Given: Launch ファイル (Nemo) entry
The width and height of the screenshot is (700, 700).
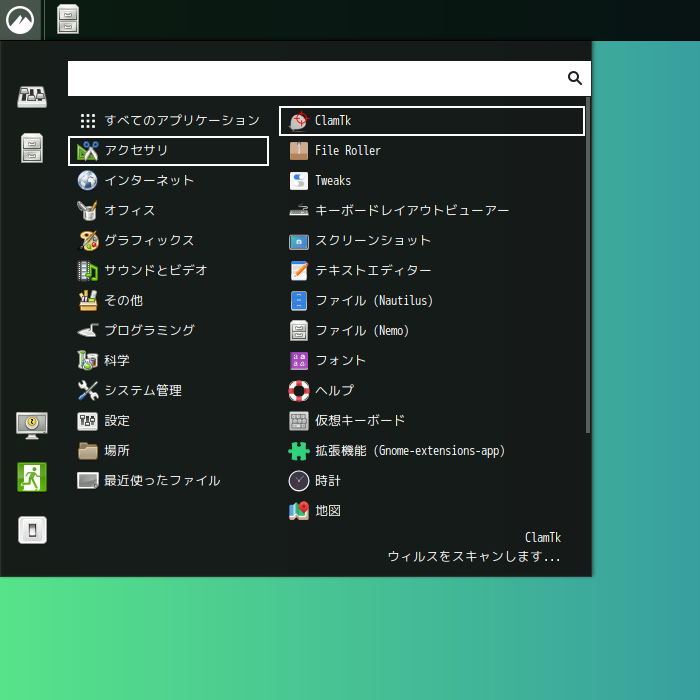Looking at the screenshot, I should point(361,331).
